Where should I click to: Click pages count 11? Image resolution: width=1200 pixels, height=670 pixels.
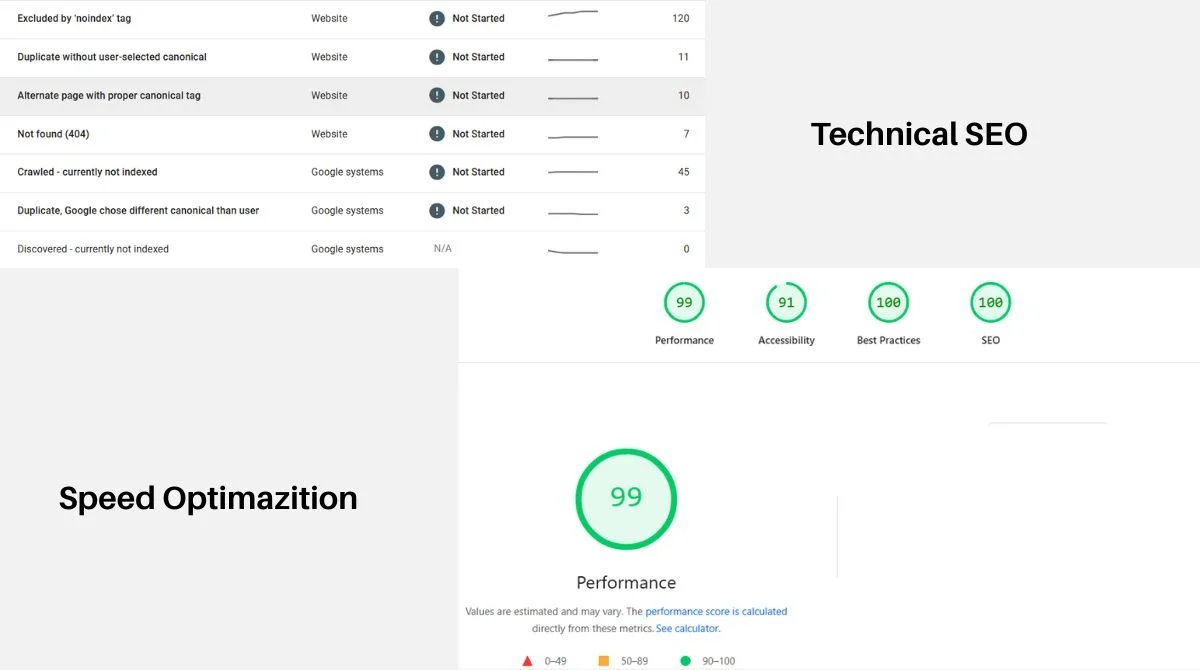tap(684, 57)
